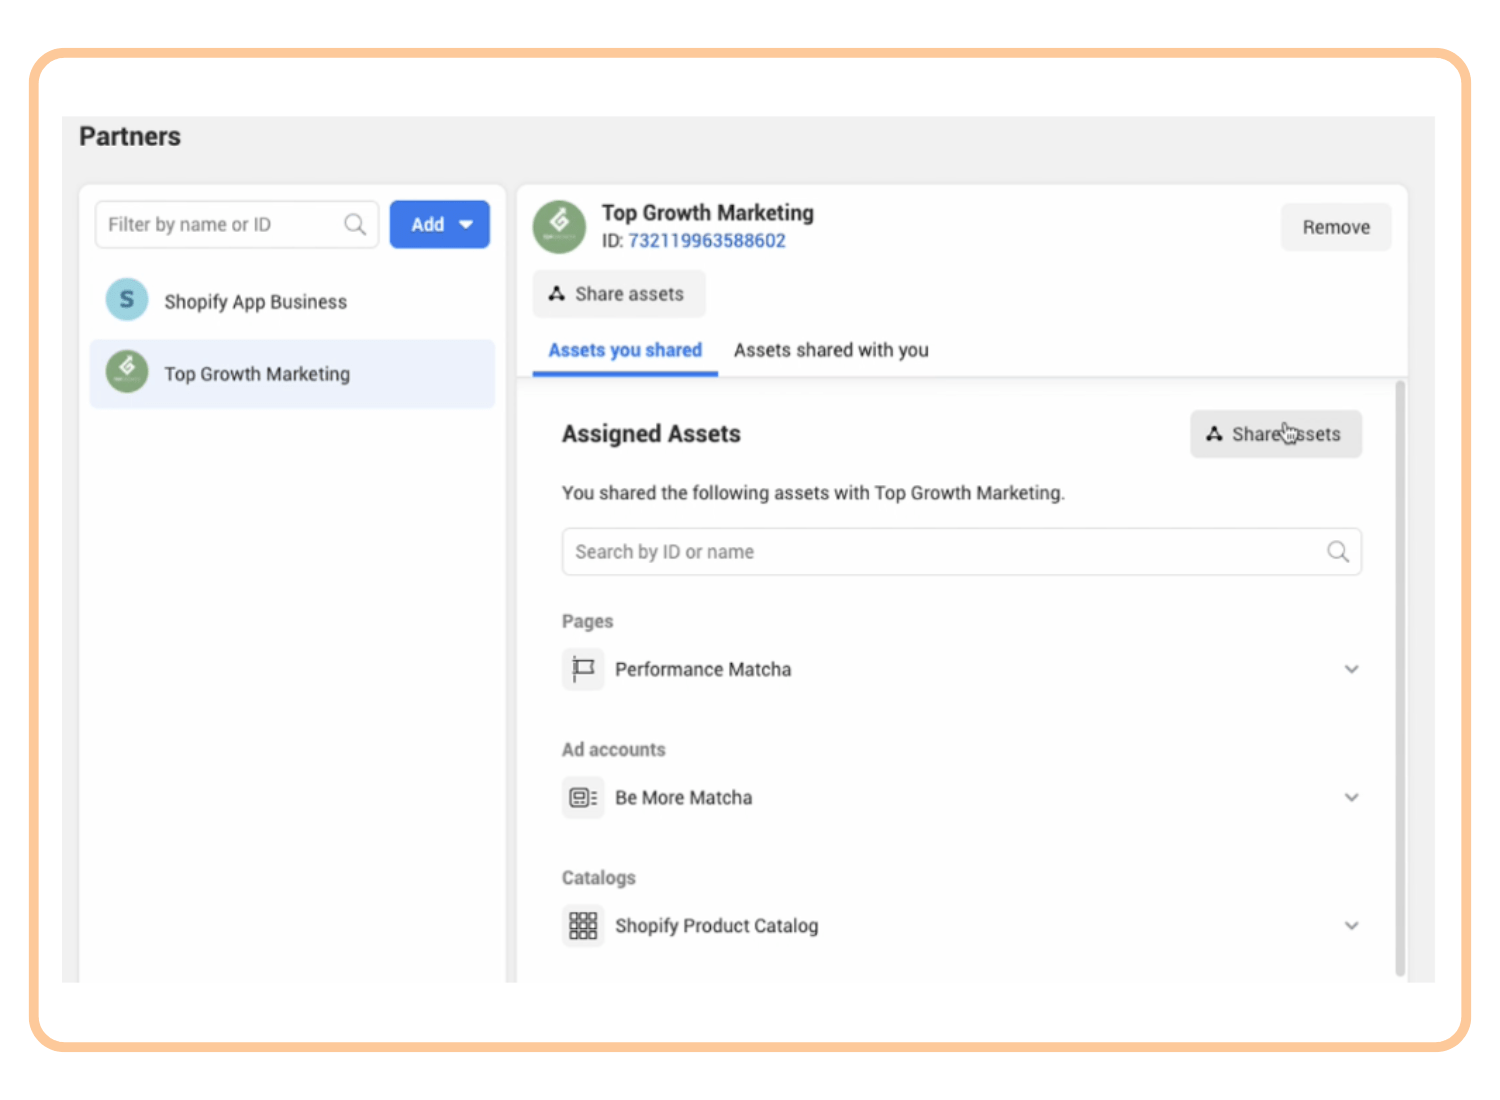The height and width of the screenshot is (1100, 1500).
Task: Click Performance Matcha page name
Action: click(x=703, y=669)
